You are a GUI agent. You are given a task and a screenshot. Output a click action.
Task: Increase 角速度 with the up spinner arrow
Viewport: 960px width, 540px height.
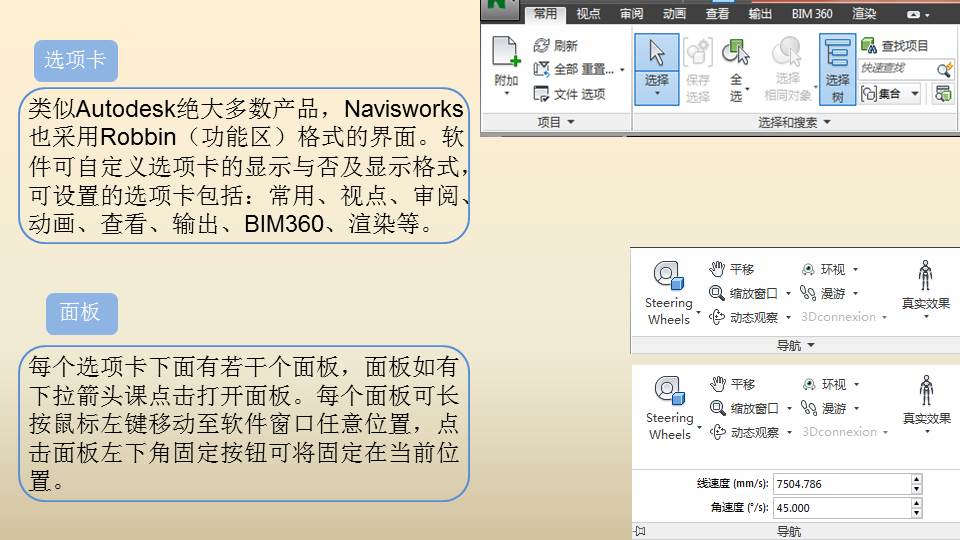click(917, 503)
